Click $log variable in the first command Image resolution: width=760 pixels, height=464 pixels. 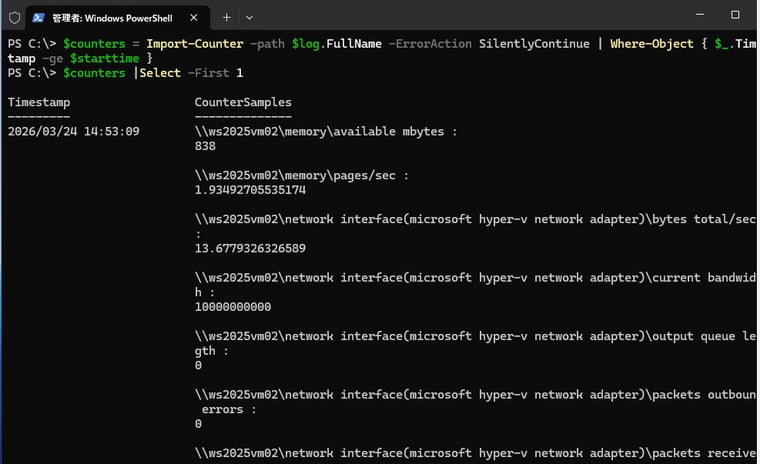tap(305, 44)
